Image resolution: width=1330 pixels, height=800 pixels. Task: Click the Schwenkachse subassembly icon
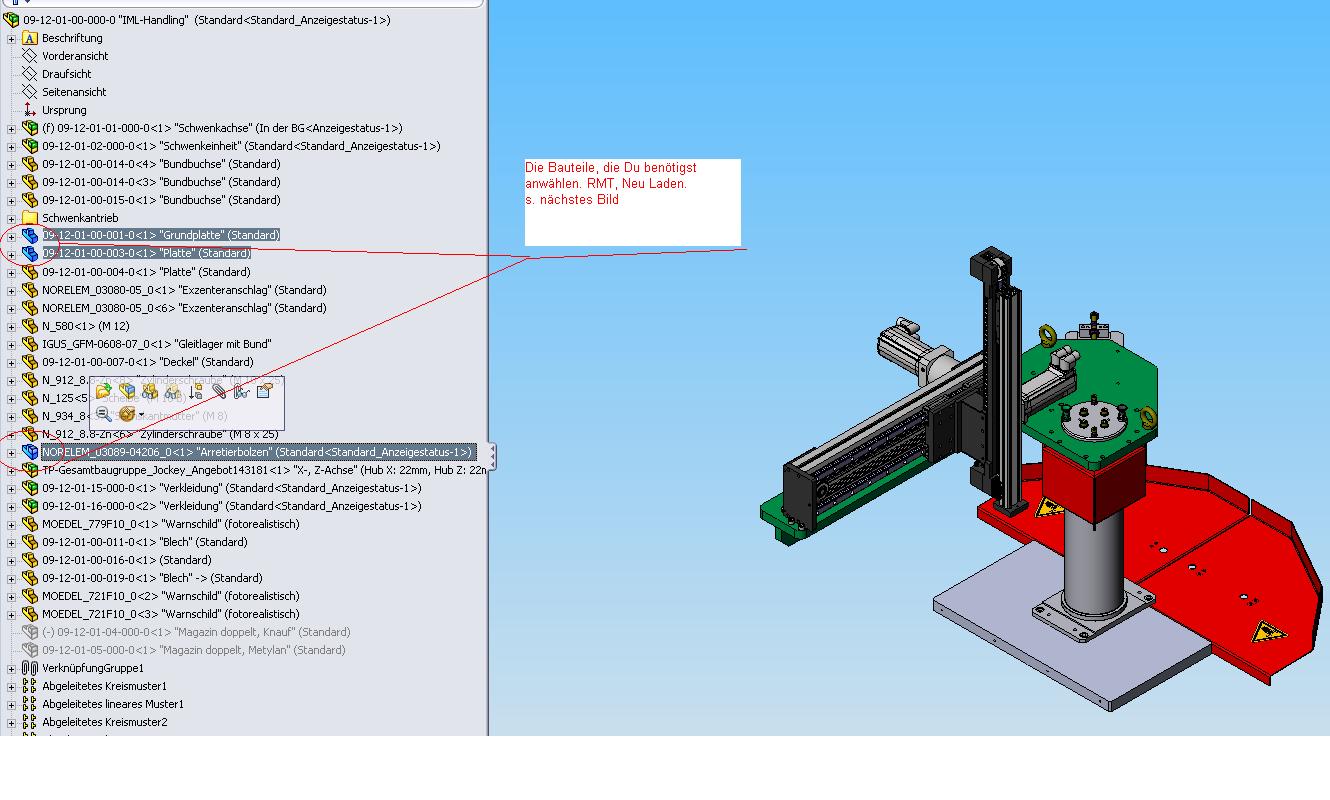30,128
